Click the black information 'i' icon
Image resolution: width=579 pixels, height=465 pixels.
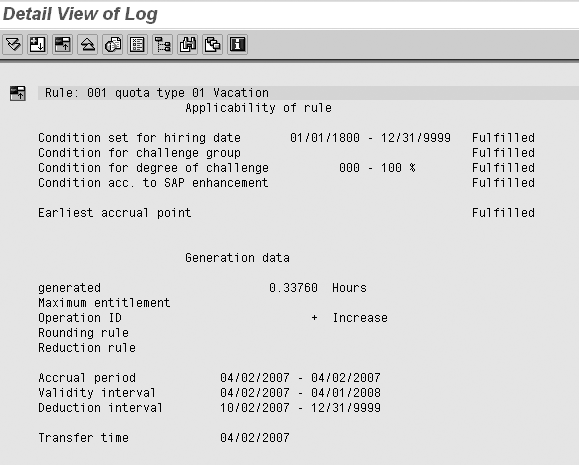[237, 45]
